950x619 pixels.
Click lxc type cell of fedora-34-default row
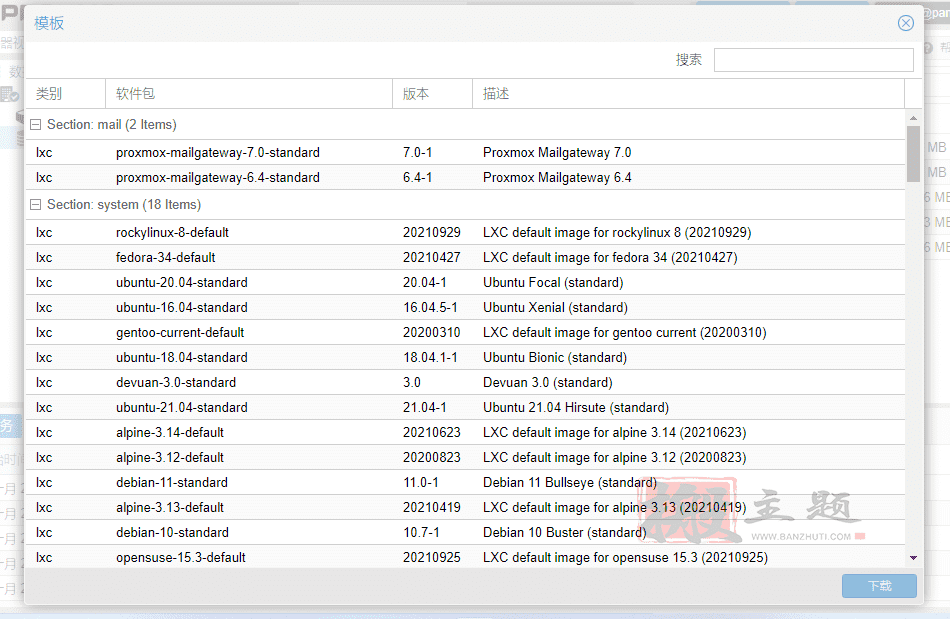click(44, 257)
